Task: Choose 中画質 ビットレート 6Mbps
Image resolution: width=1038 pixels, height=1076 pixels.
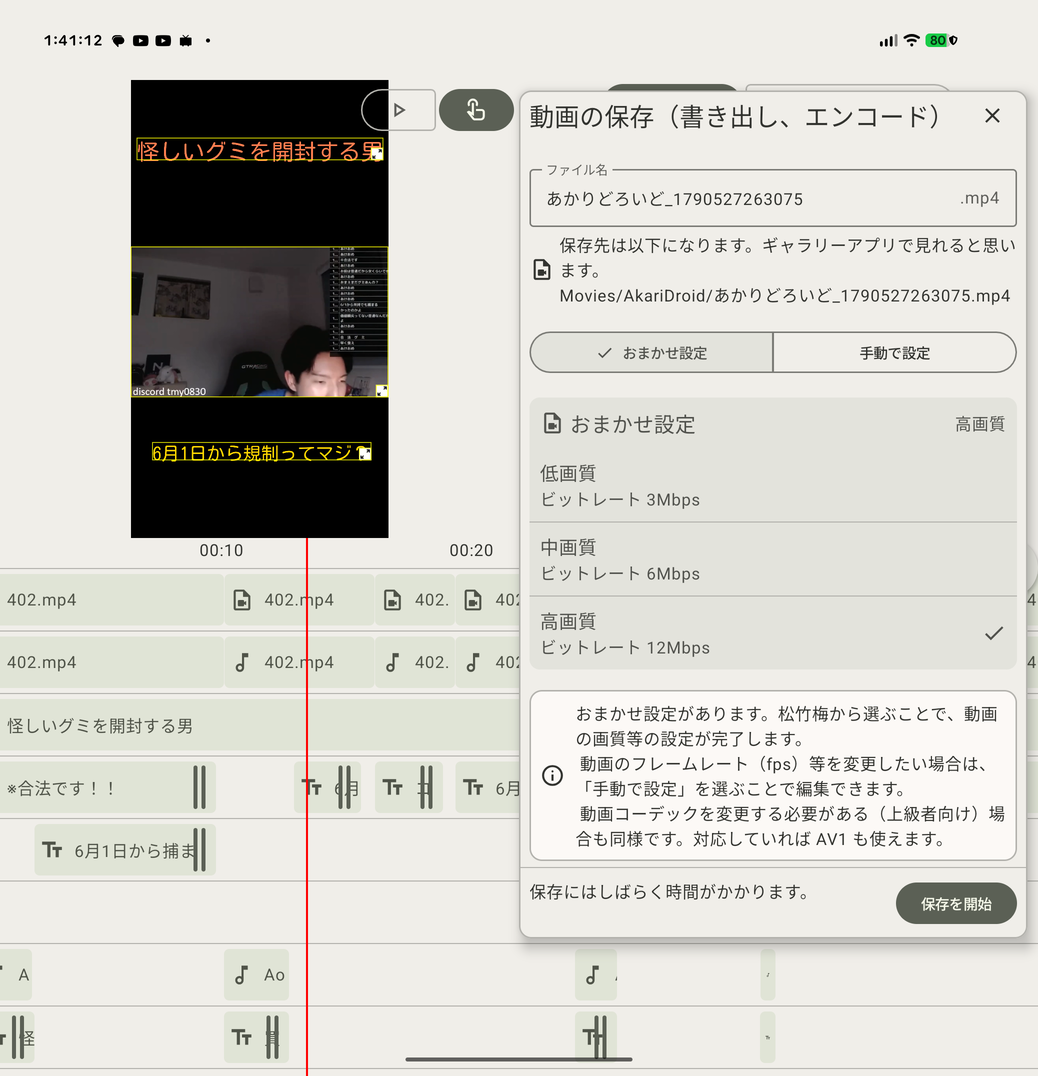Action: pos(772,560)
